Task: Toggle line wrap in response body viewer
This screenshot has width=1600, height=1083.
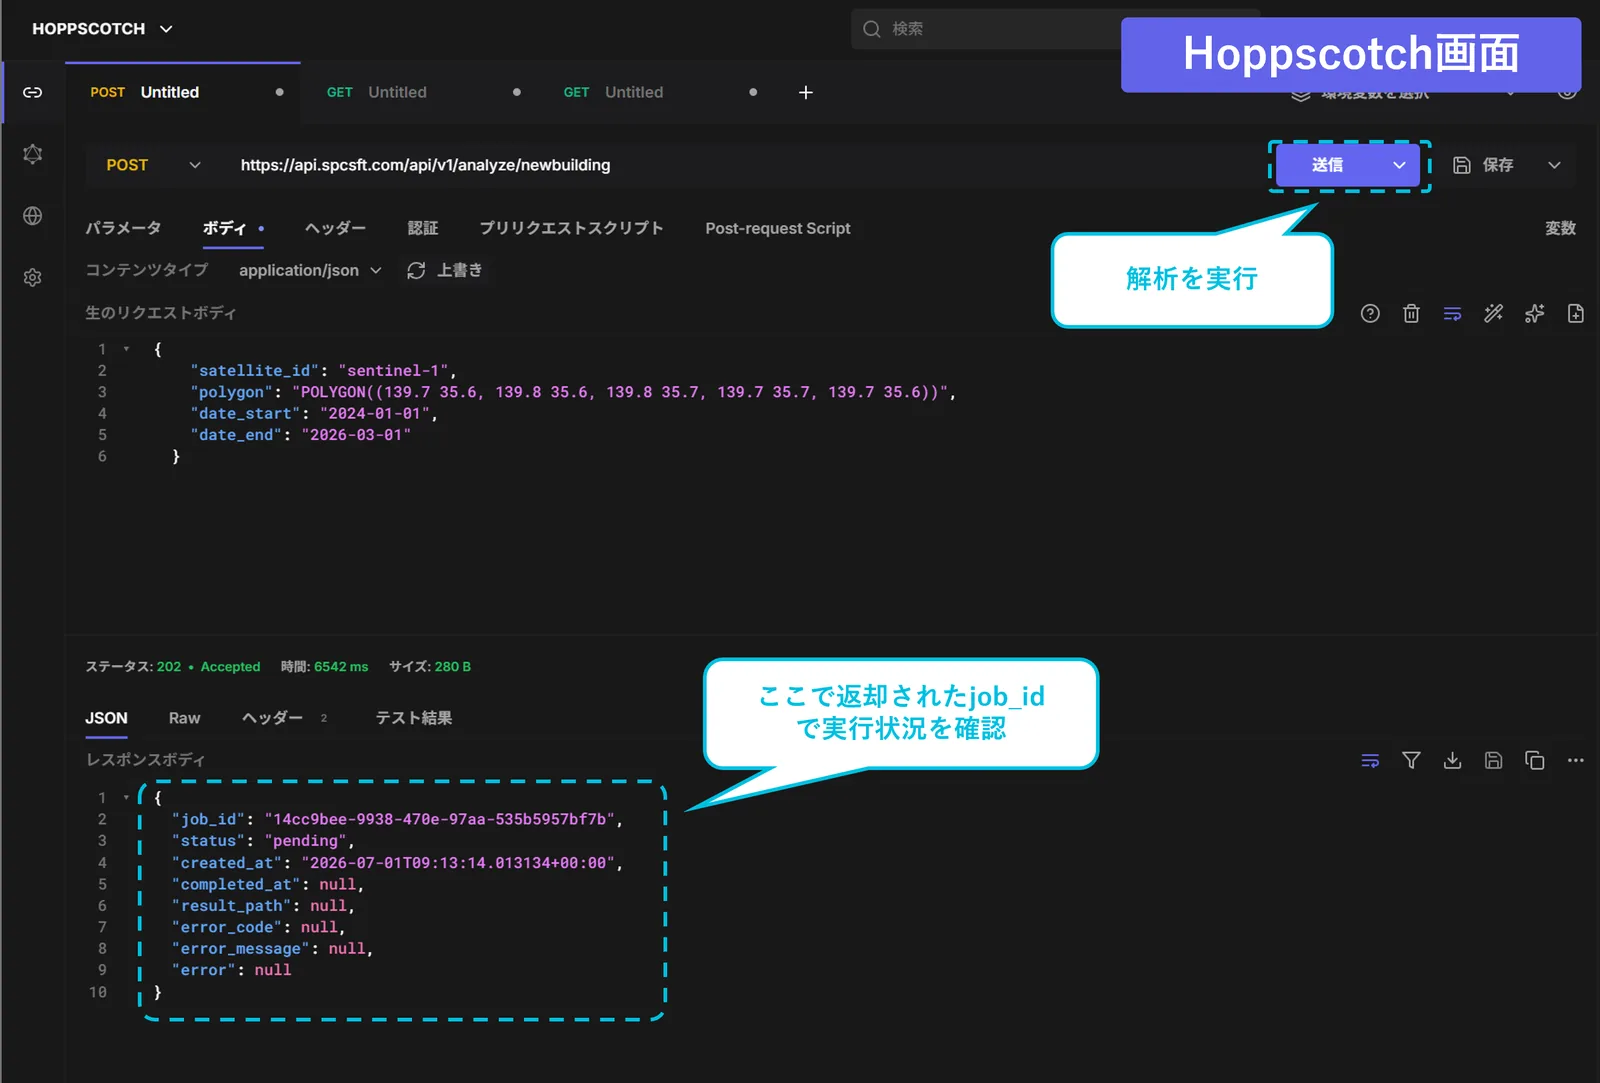Action: [x=1370, y=761]
